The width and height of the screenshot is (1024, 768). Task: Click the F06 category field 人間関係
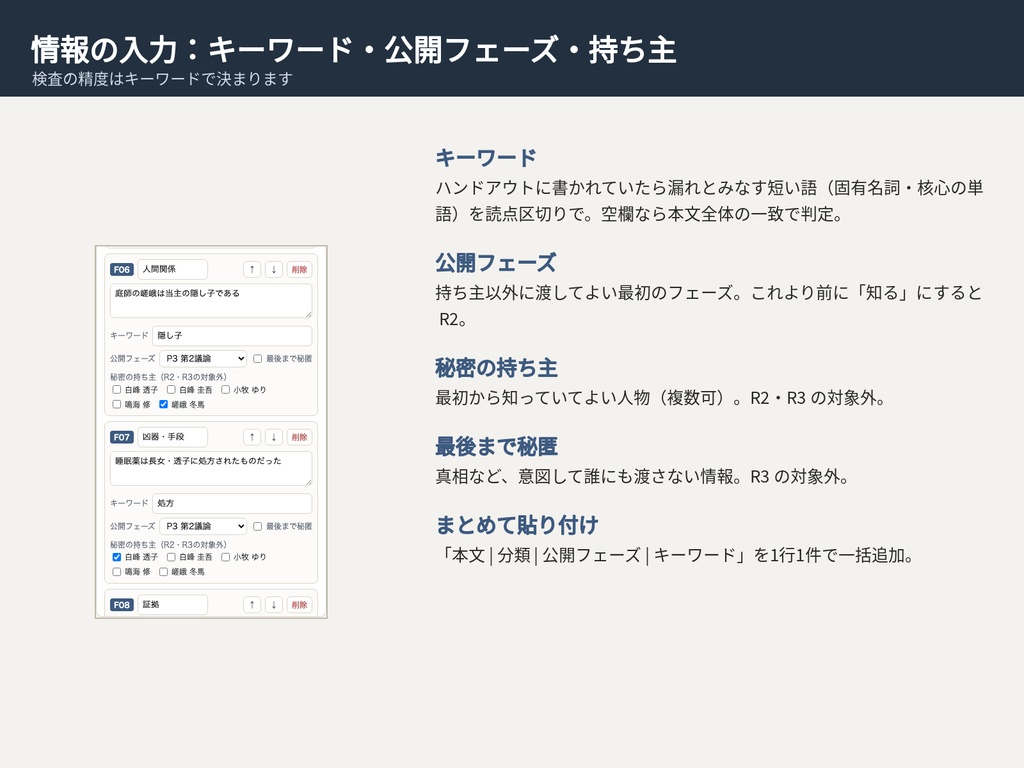coord(172,269)
